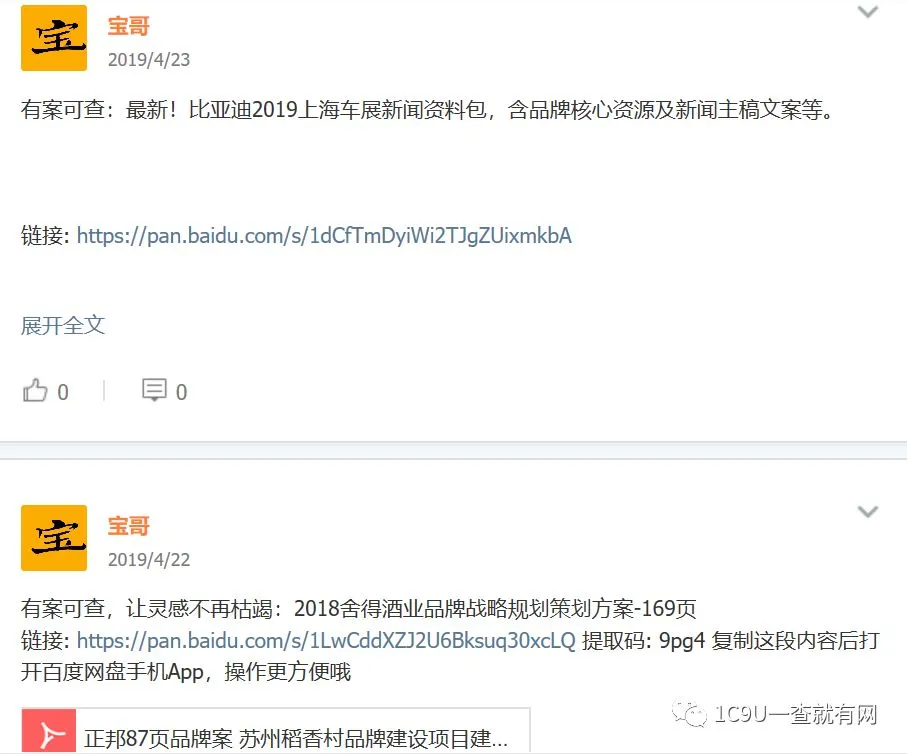
Task: Expand options chevron on first post
Action: click(x=868, y=12)
